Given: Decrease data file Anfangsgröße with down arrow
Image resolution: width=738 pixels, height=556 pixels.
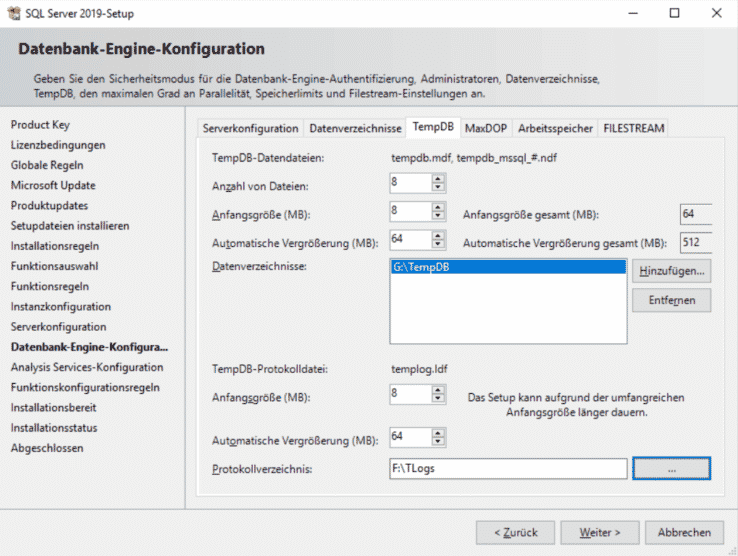Looking at the screenshot, I should click(438, 216).
